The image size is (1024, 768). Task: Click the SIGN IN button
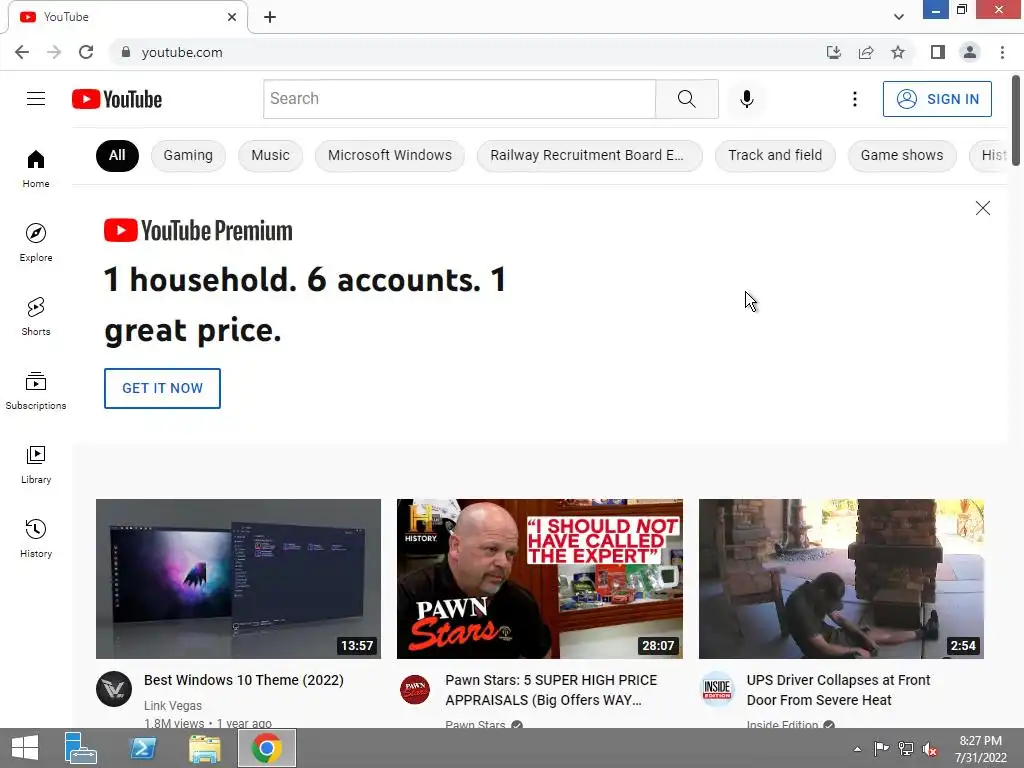(937, 99)
